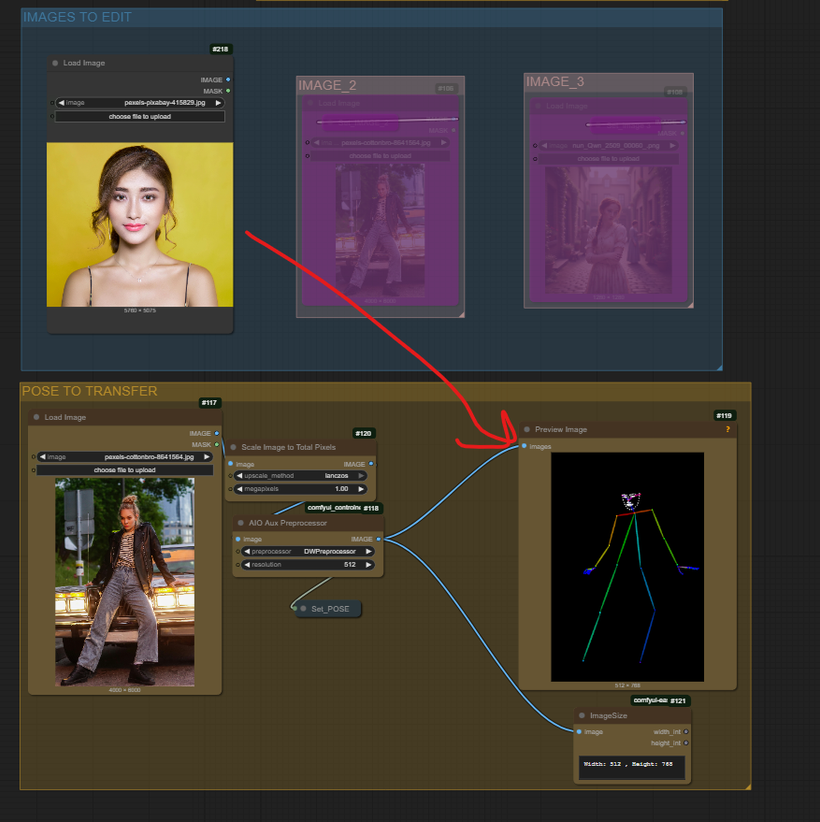
Task: Click choose file to upload in node #218
Action: pyautogui.click(x=140, y=116)
